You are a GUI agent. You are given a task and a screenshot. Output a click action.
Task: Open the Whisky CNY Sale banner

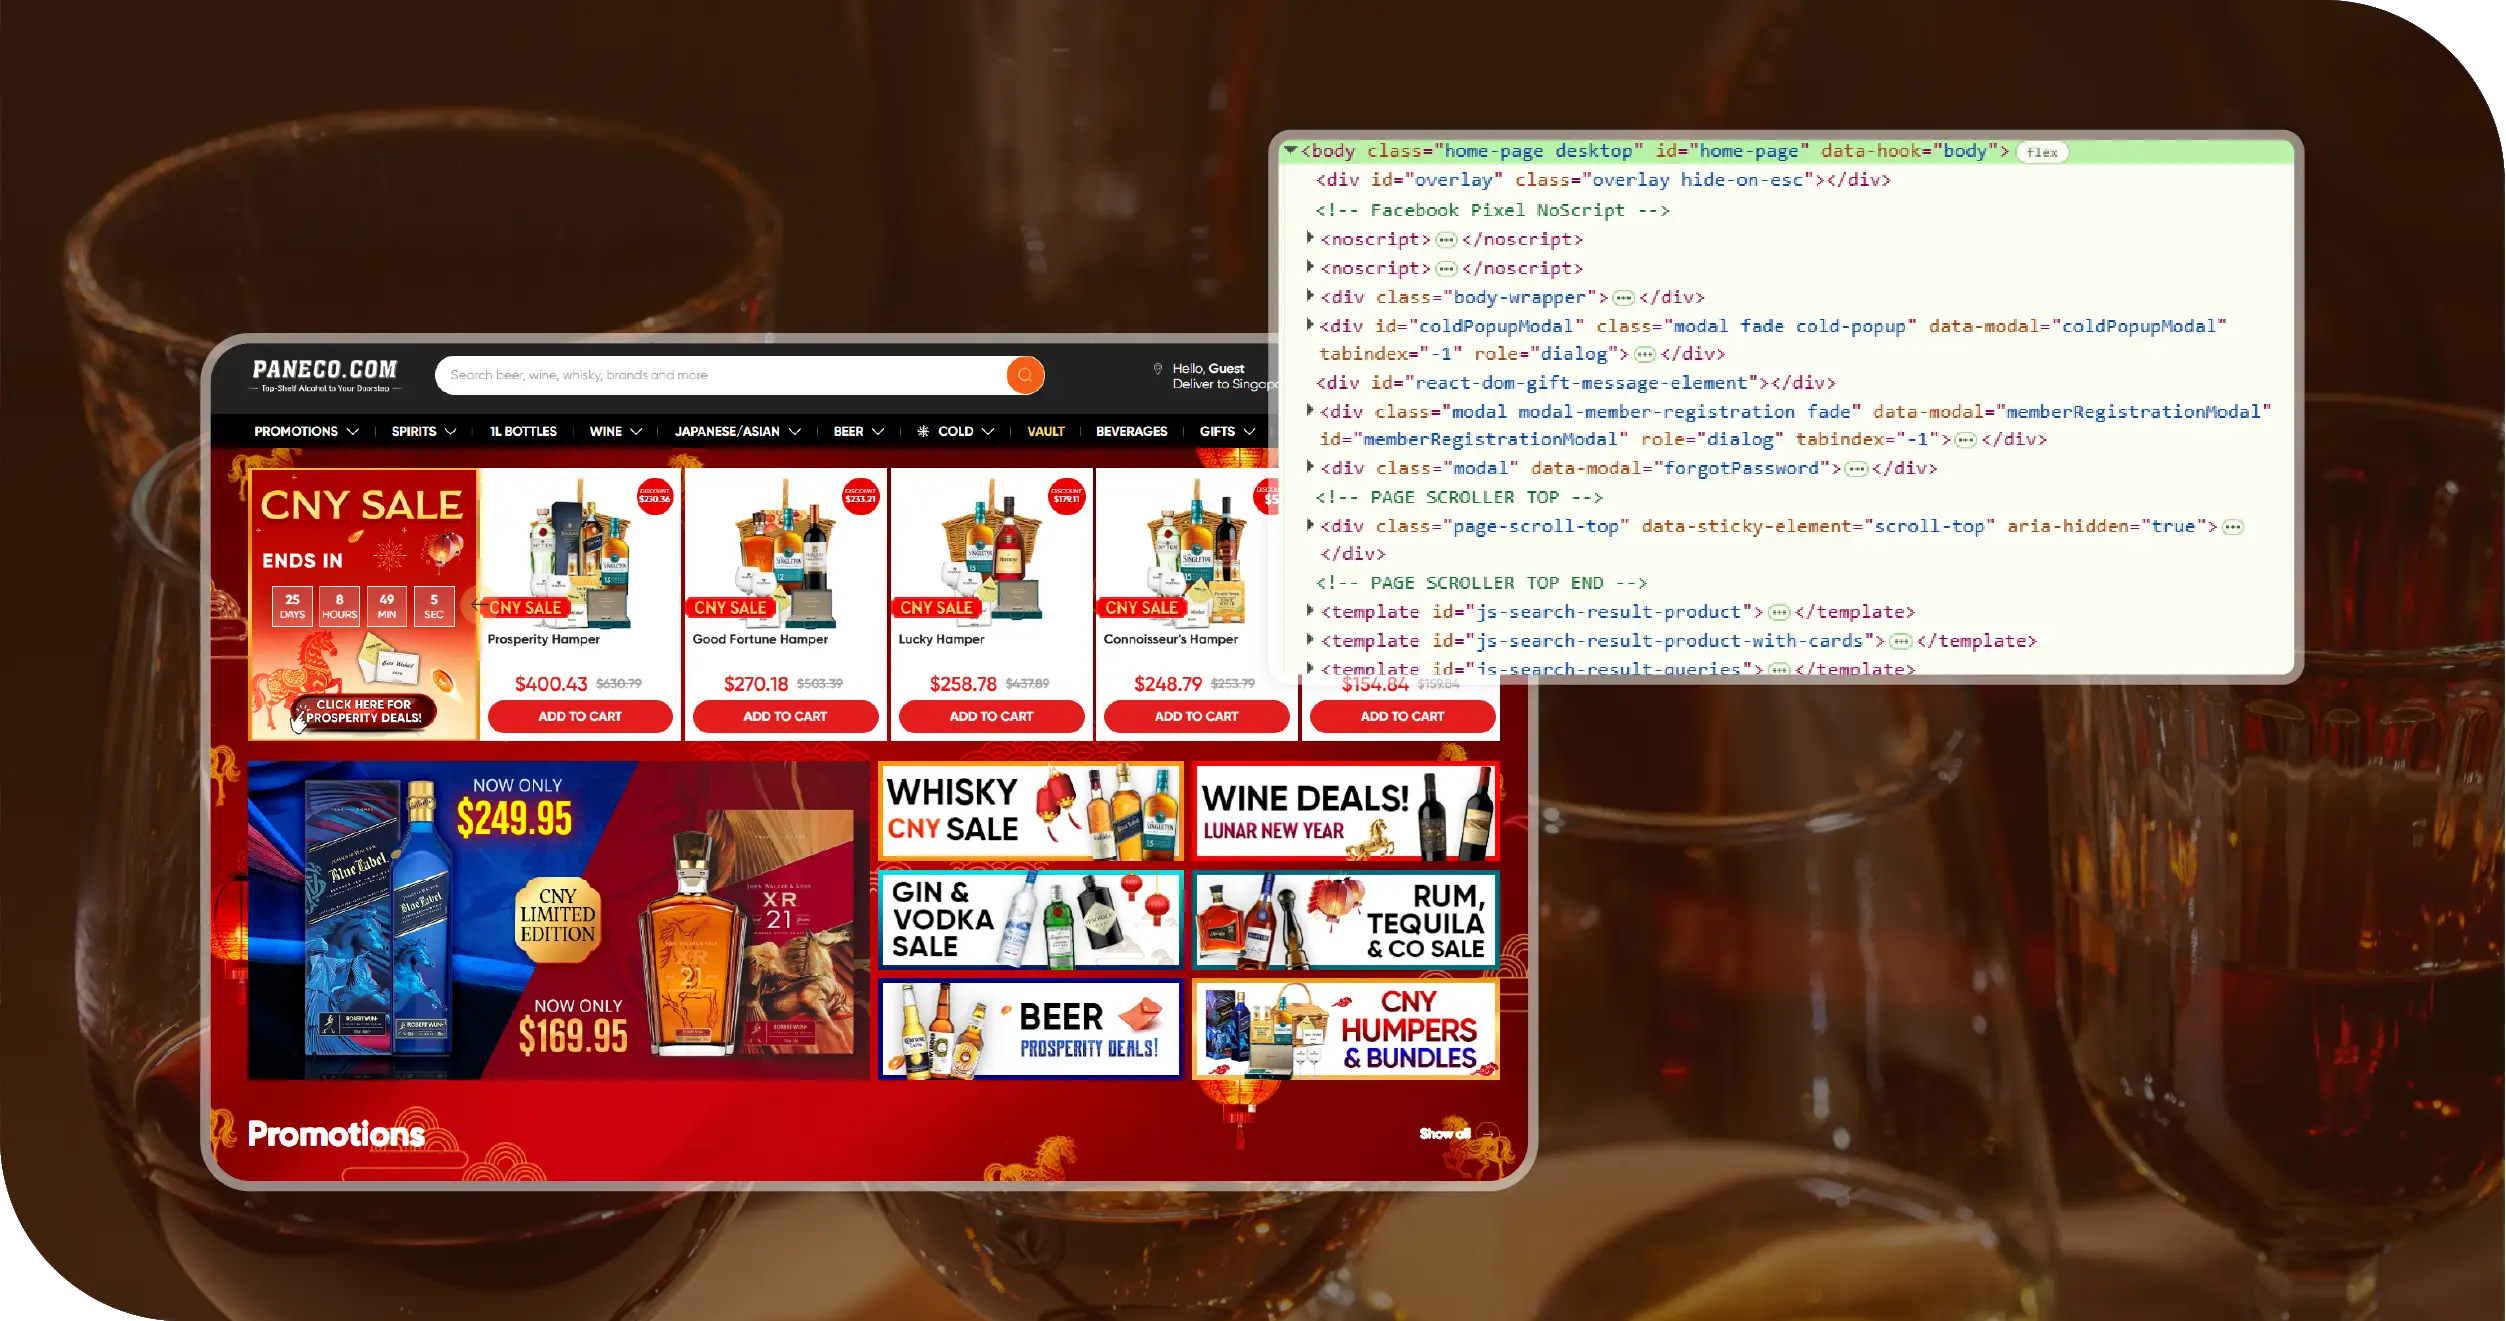(1030, 810)
